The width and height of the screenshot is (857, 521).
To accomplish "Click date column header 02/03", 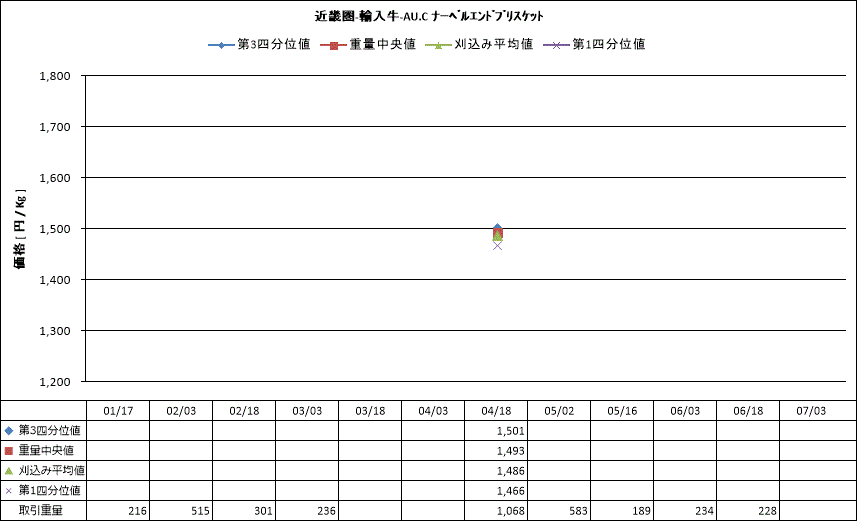I will (181, 411).
